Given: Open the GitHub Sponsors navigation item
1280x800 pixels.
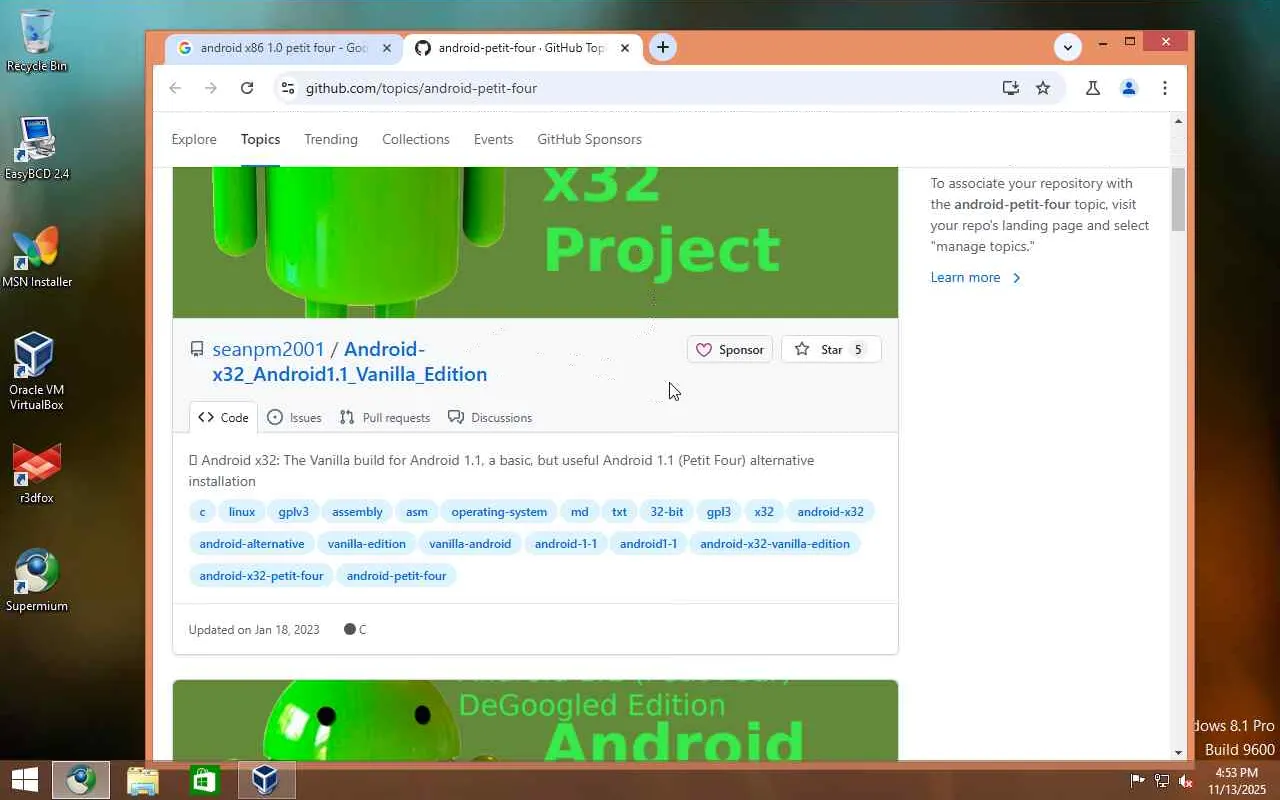Looking at the screenshot, I should pyautogui.click(x=589, y=139).
